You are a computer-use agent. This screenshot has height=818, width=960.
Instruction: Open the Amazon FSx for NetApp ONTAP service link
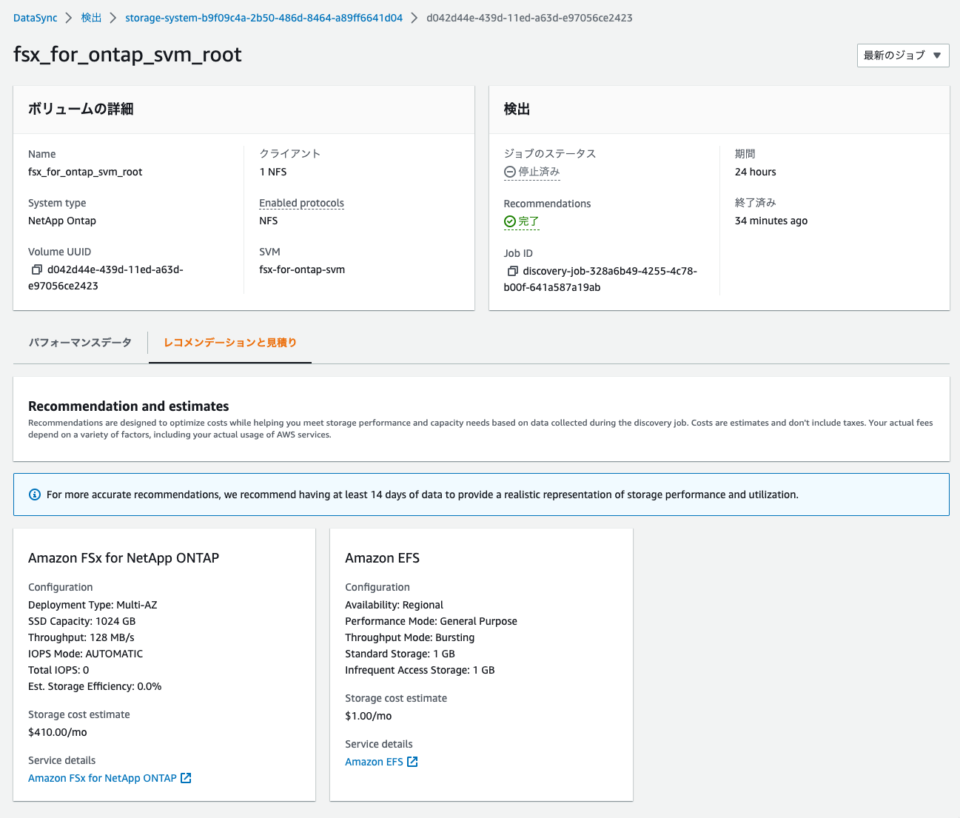point(100,778)
